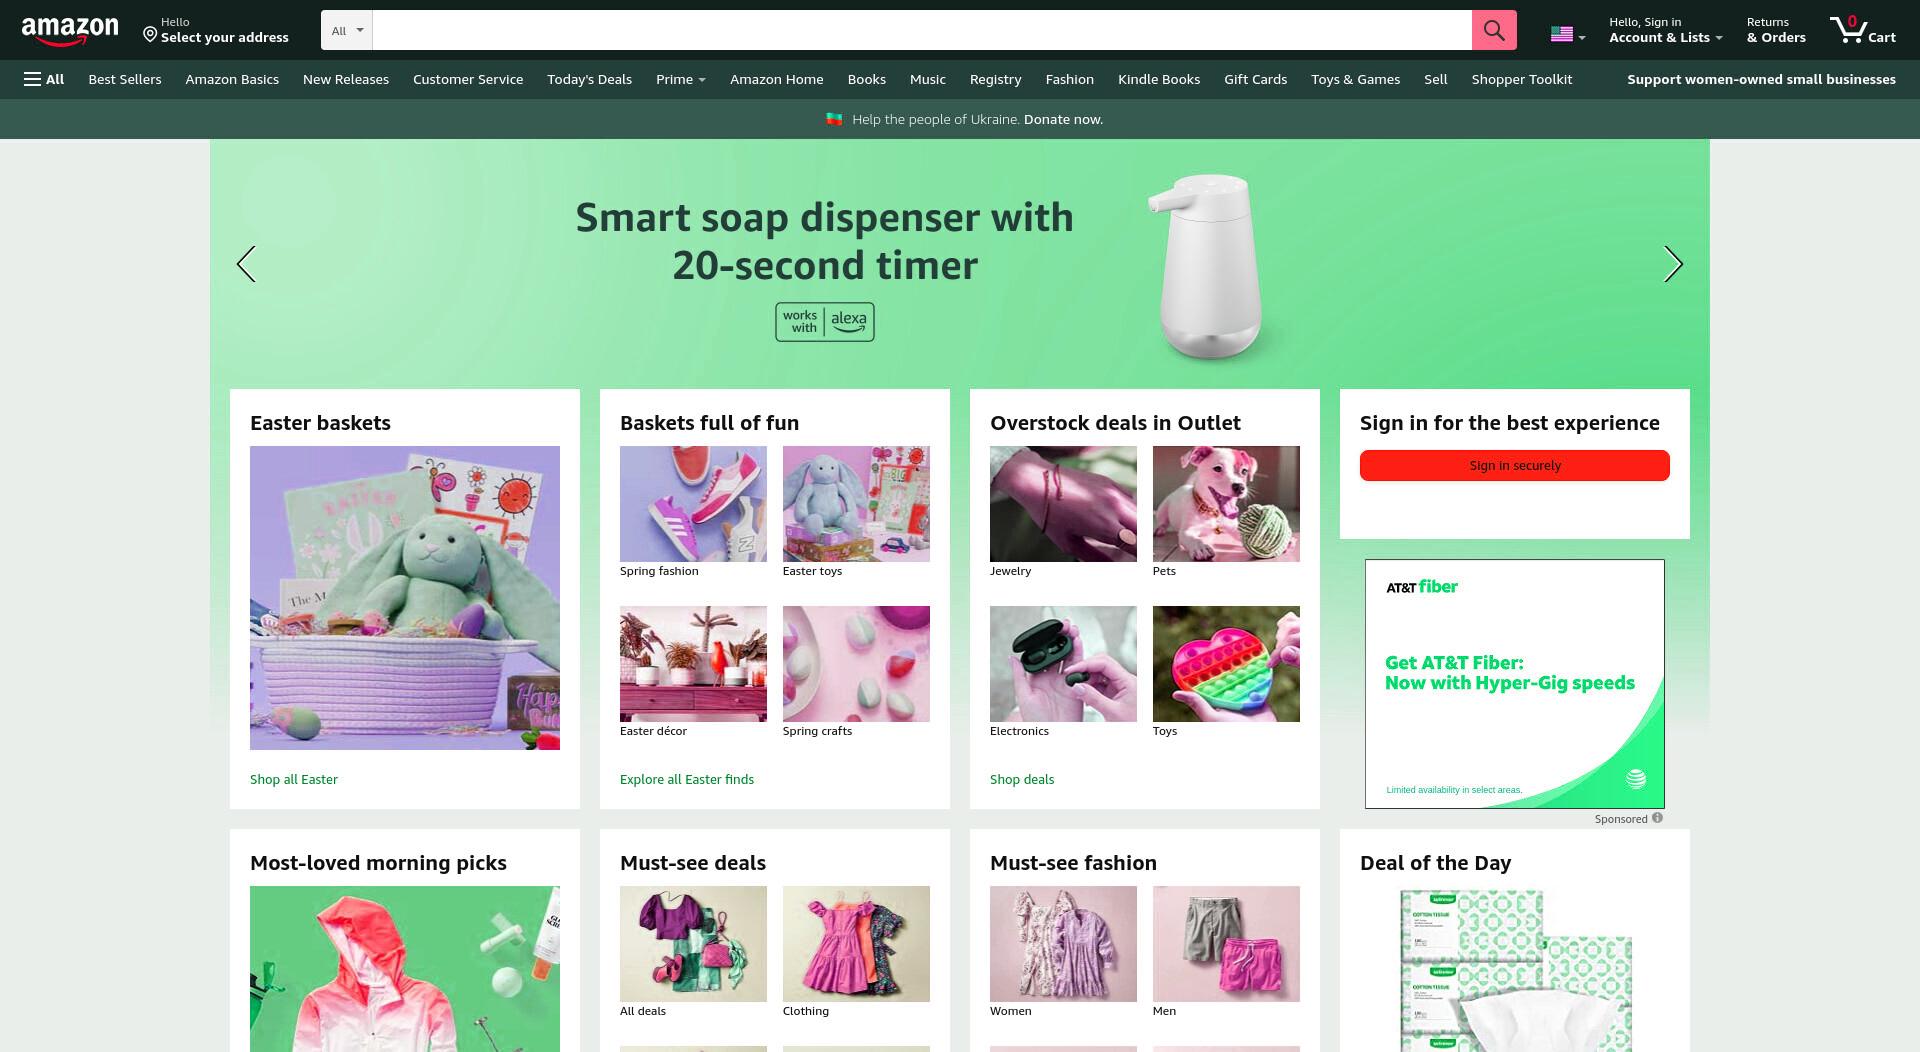Open Gift Cards from the navigation bar
Viewport: 1920px width, 1052px height.
(1255, 79)
